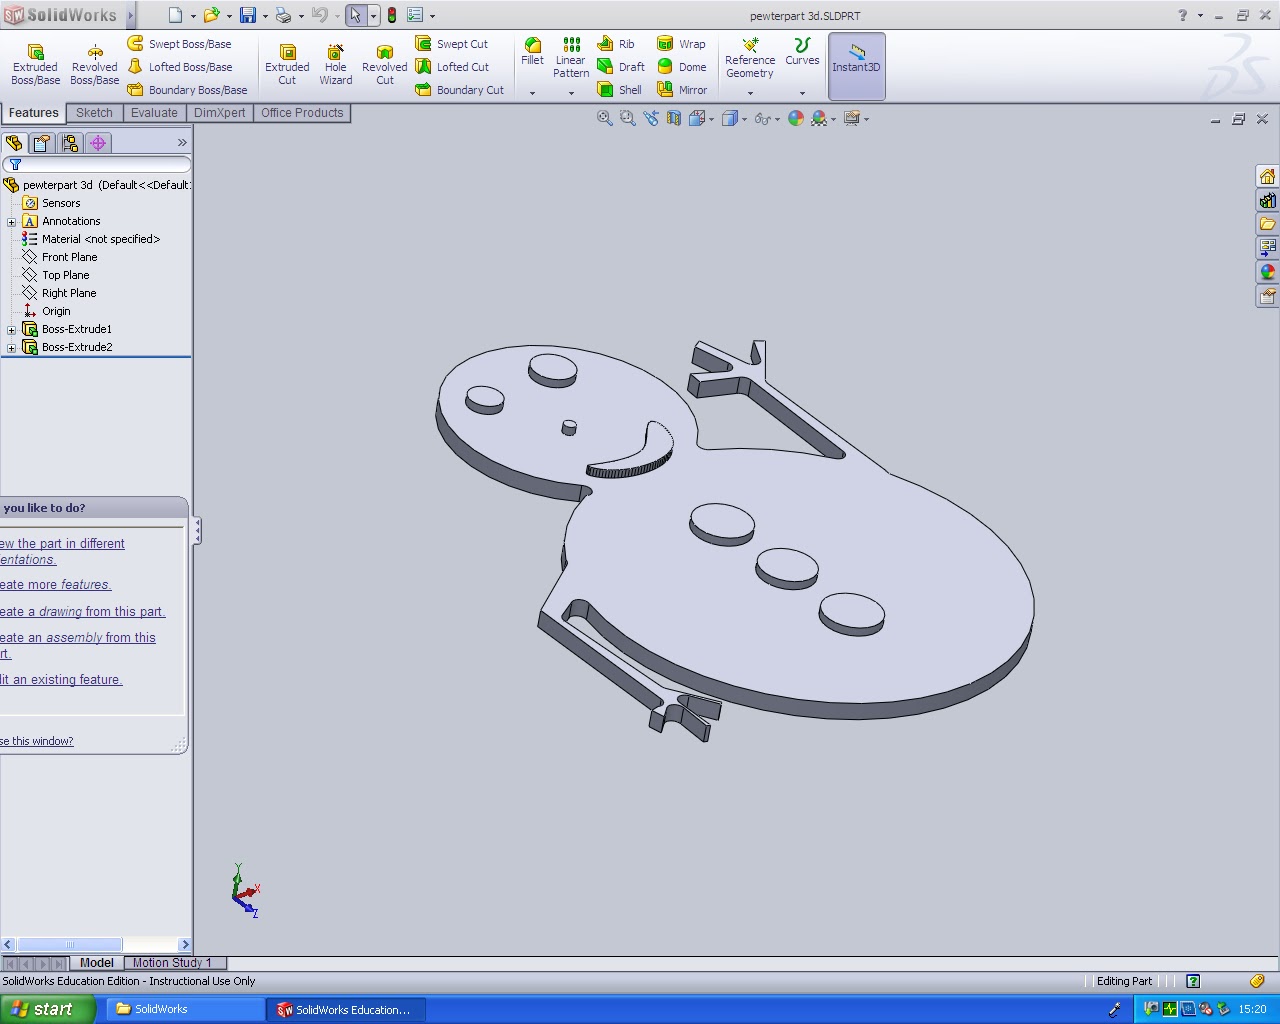The width and height of the screenshot is (1280, 1024).
Task: Open the Office Products tab
Action: pos(302,113)
